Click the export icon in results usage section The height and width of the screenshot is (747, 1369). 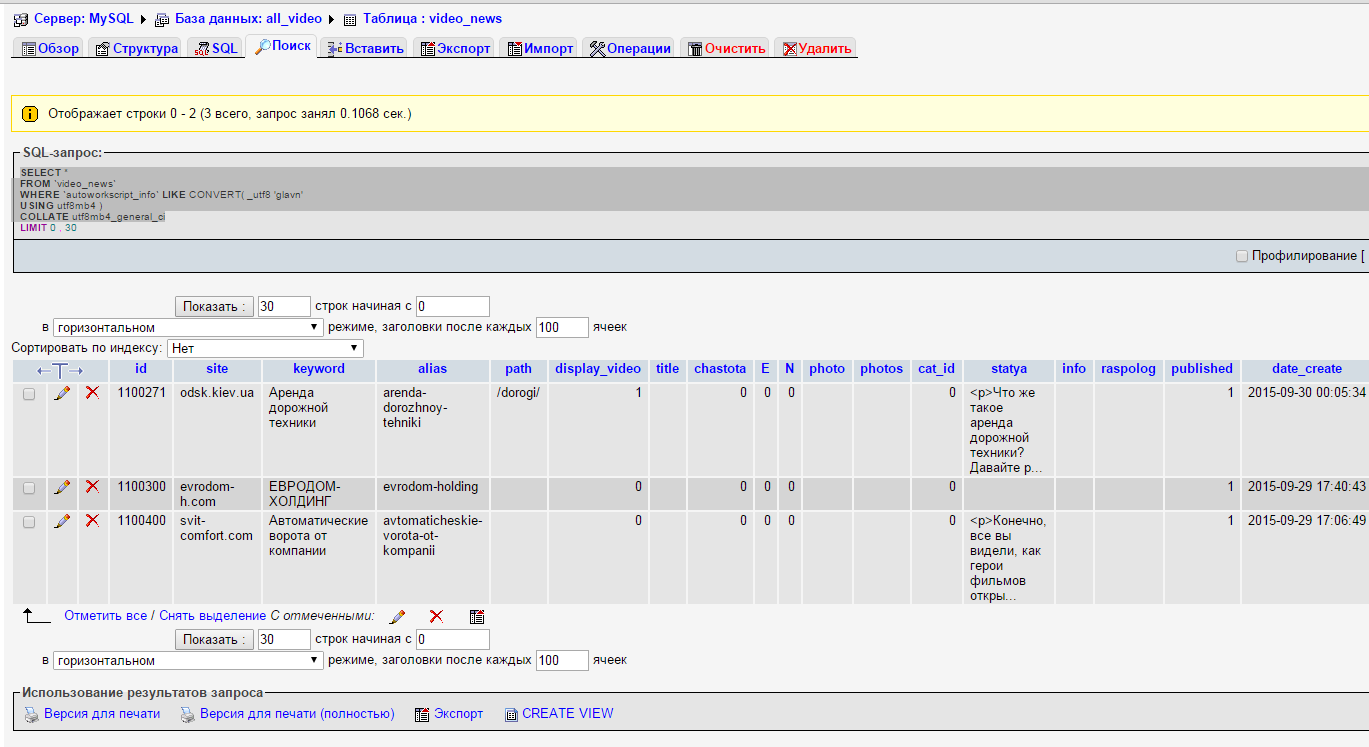click(422, 714)
